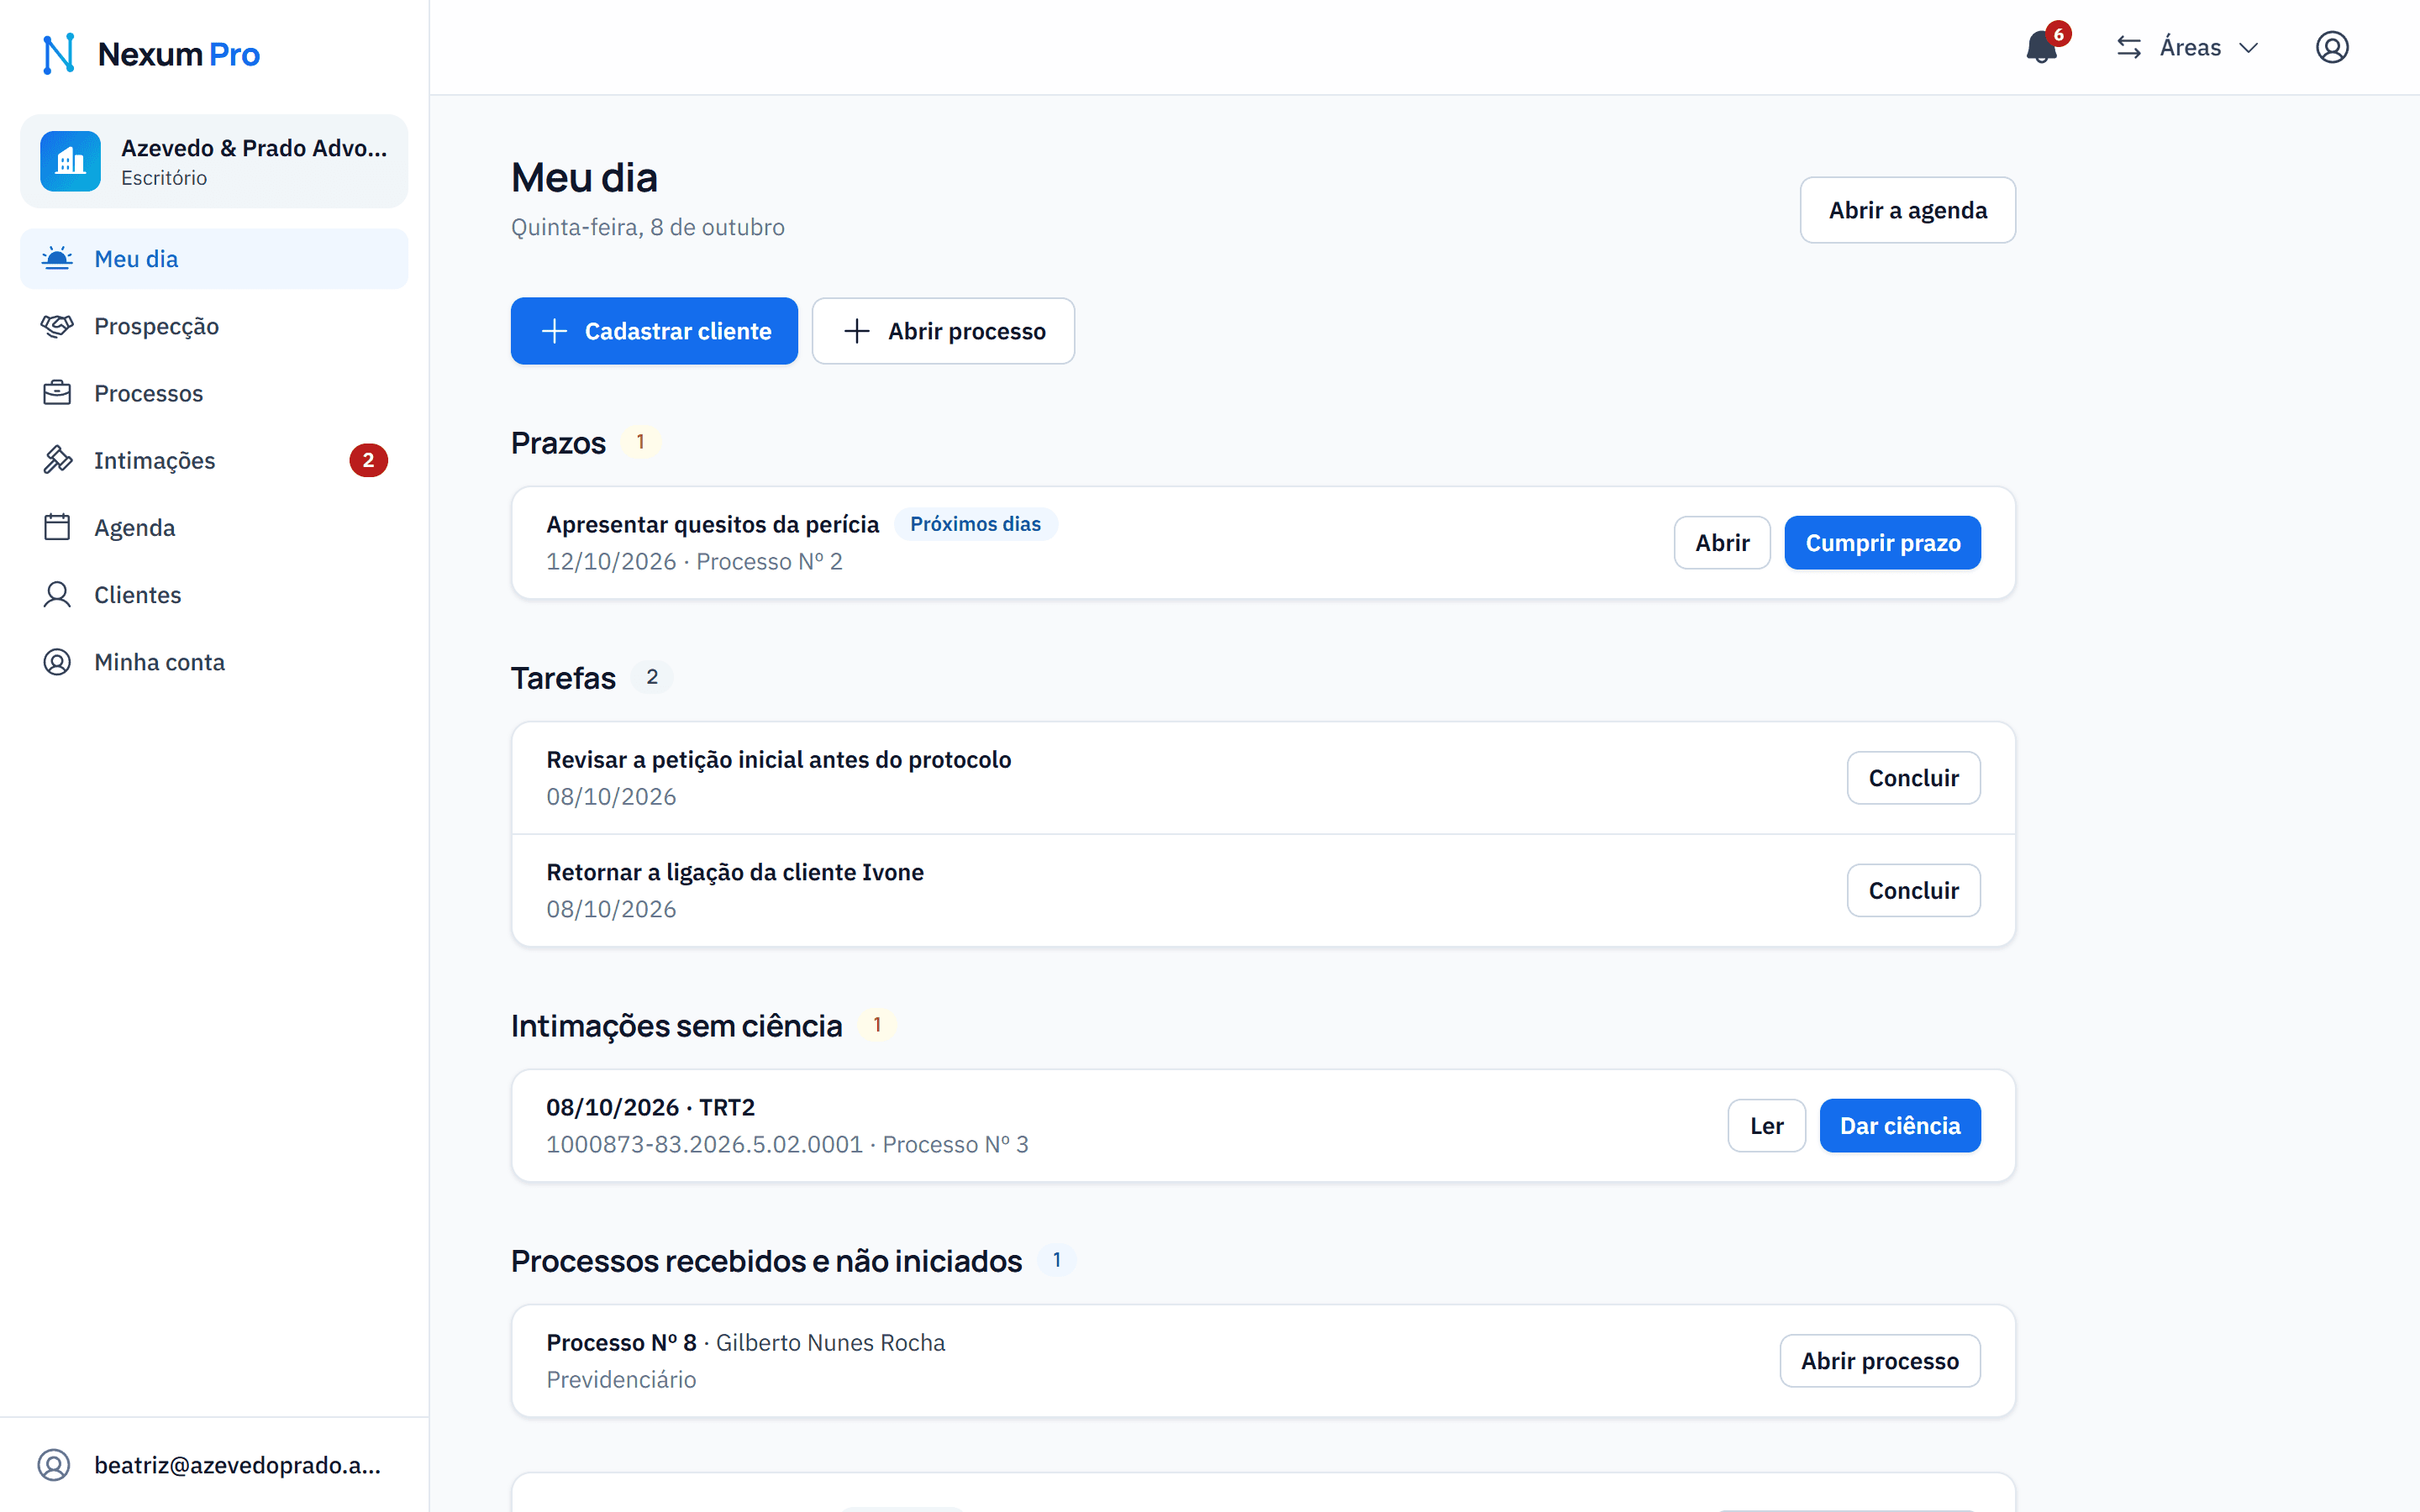
Task: Click the red Intimações badge showing 2
Action: (368, 460)
